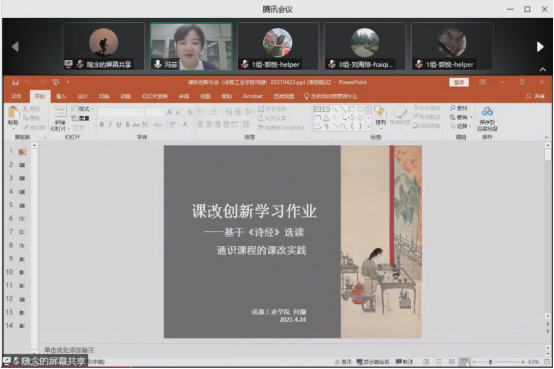Open the Insert ribbon tab
The height and width of the screenshot is (369, 554).
tap(61, 96)
